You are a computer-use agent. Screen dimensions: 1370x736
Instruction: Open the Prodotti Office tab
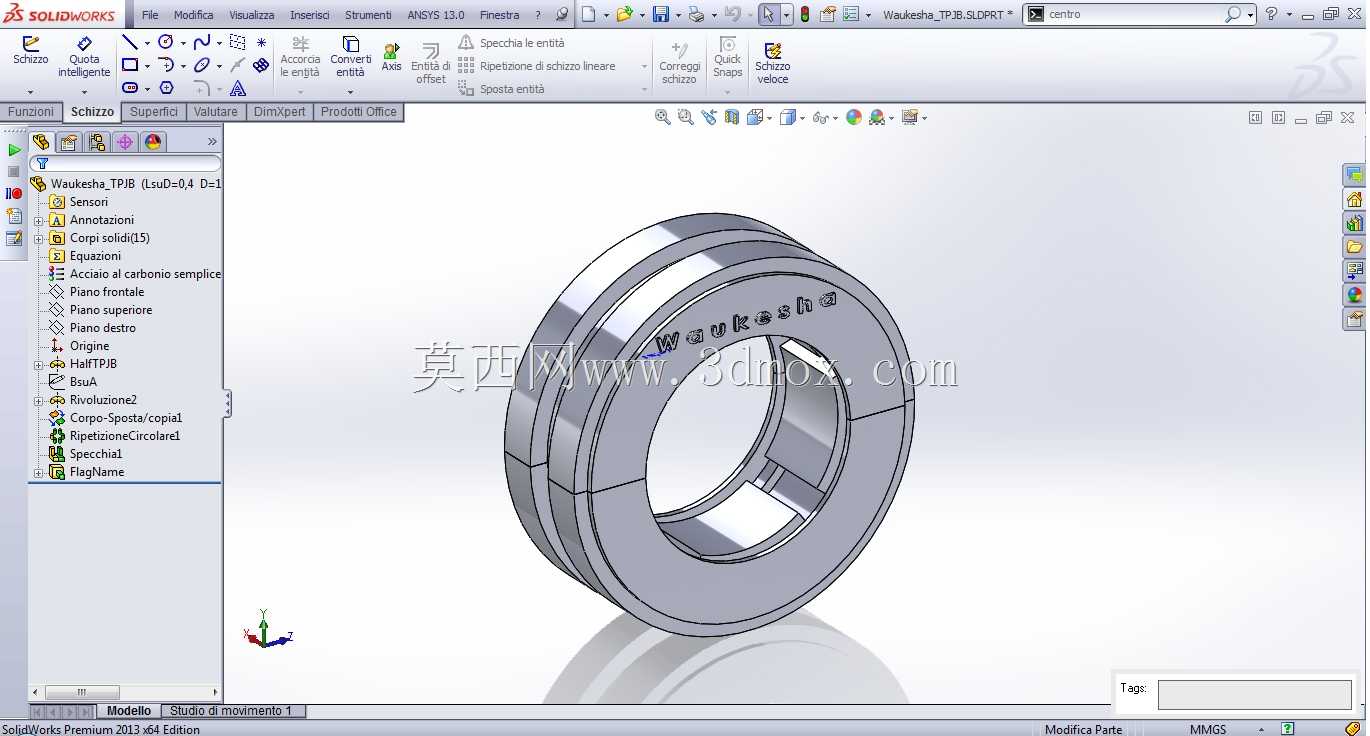coord(359,112)
